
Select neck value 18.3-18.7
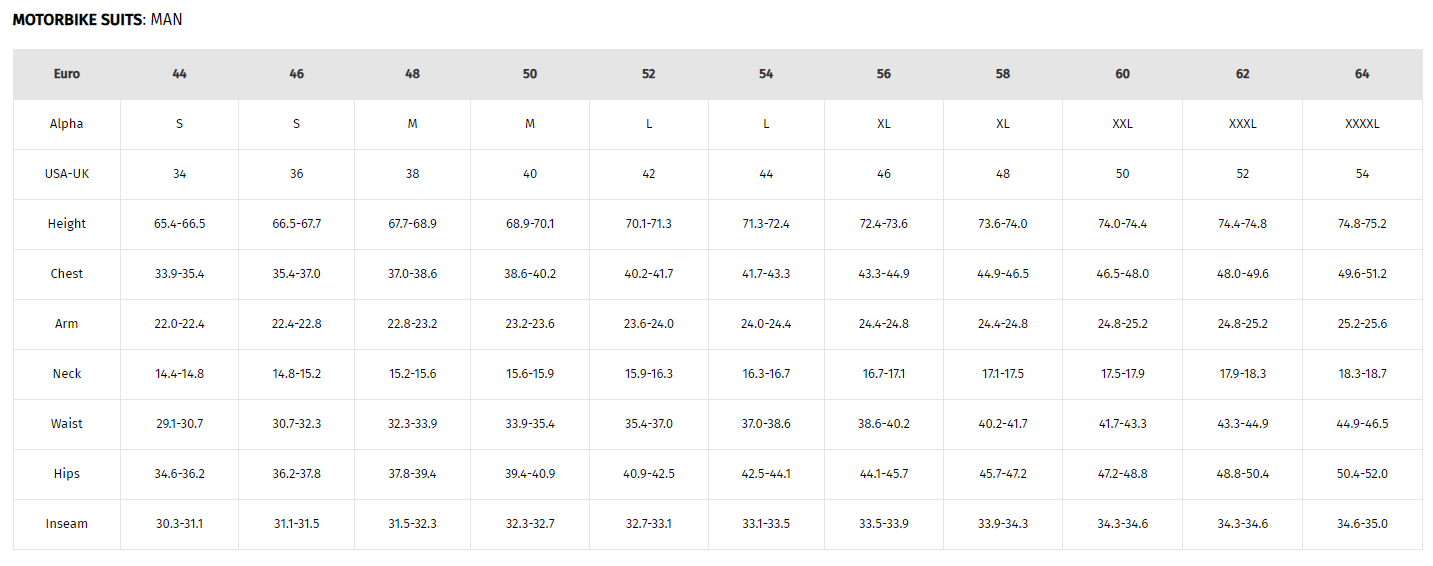click(1362, 374)
